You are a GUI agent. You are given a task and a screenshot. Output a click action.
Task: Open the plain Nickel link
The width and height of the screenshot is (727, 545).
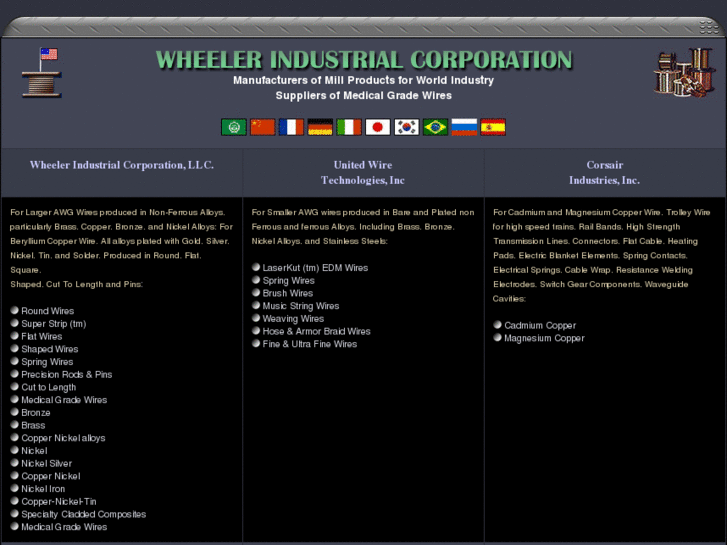point(34,451)
